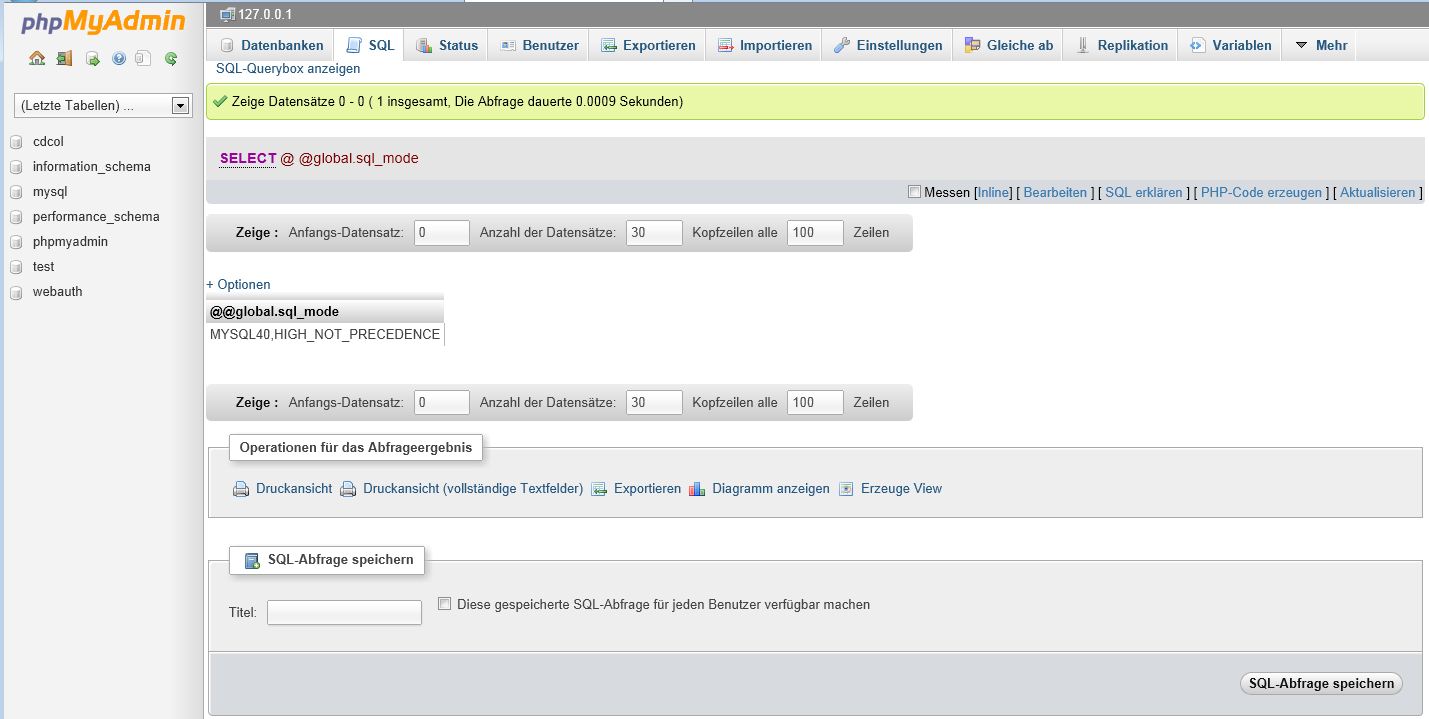Screen dimensions: 1429x719
Task: Click the SQL-Querybox anzeigen link
Action: [x=288, y=69]
